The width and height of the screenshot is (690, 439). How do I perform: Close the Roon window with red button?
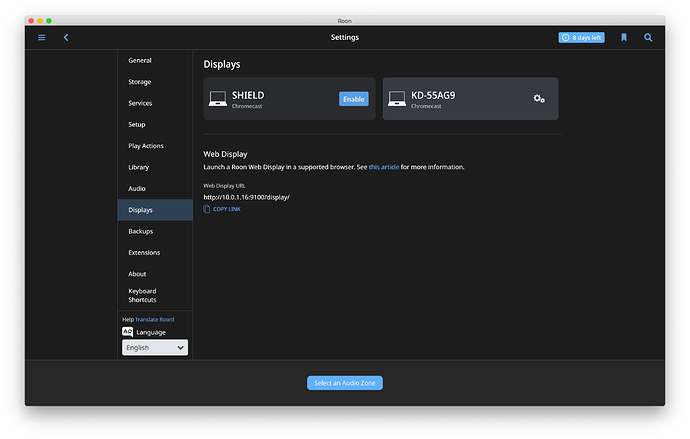coord(31,21)
